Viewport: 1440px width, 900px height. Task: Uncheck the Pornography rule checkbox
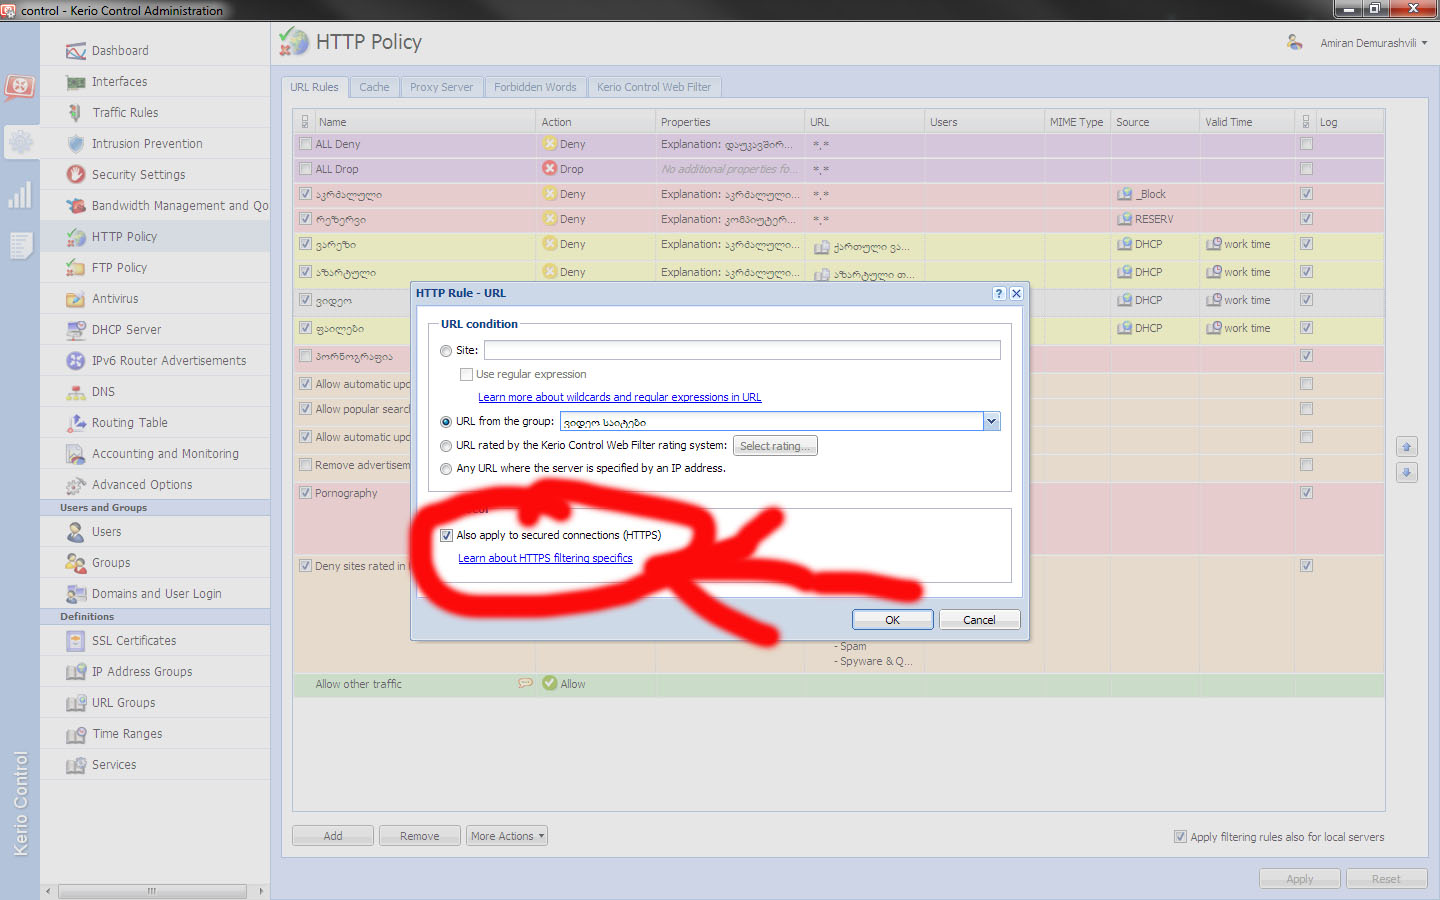click(x=306, y=493)
